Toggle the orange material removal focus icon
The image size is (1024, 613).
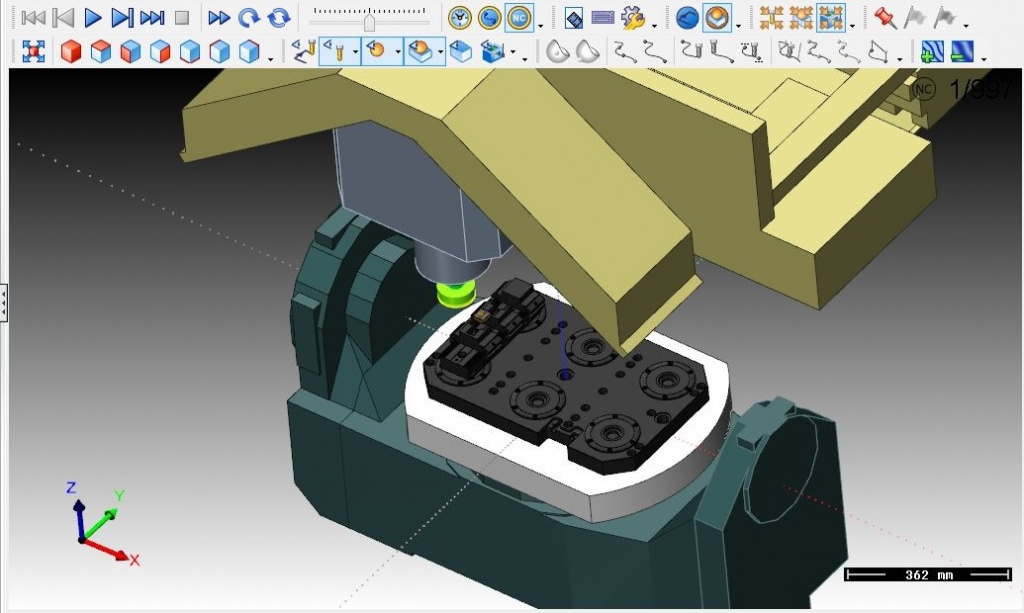click(717, 18)
